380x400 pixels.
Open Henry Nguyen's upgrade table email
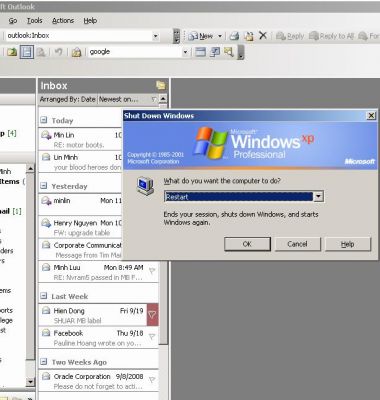(81, 228)
